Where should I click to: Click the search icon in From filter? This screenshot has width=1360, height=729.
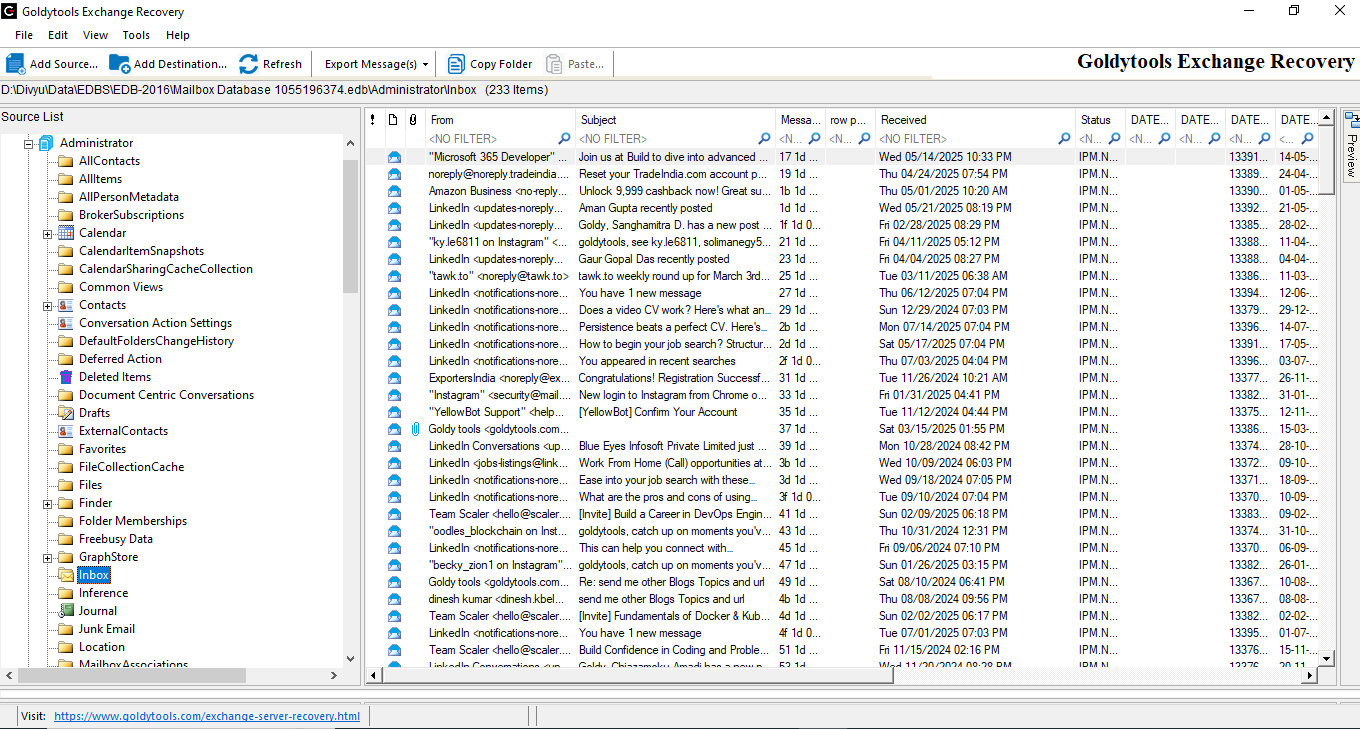coord(565,139)
